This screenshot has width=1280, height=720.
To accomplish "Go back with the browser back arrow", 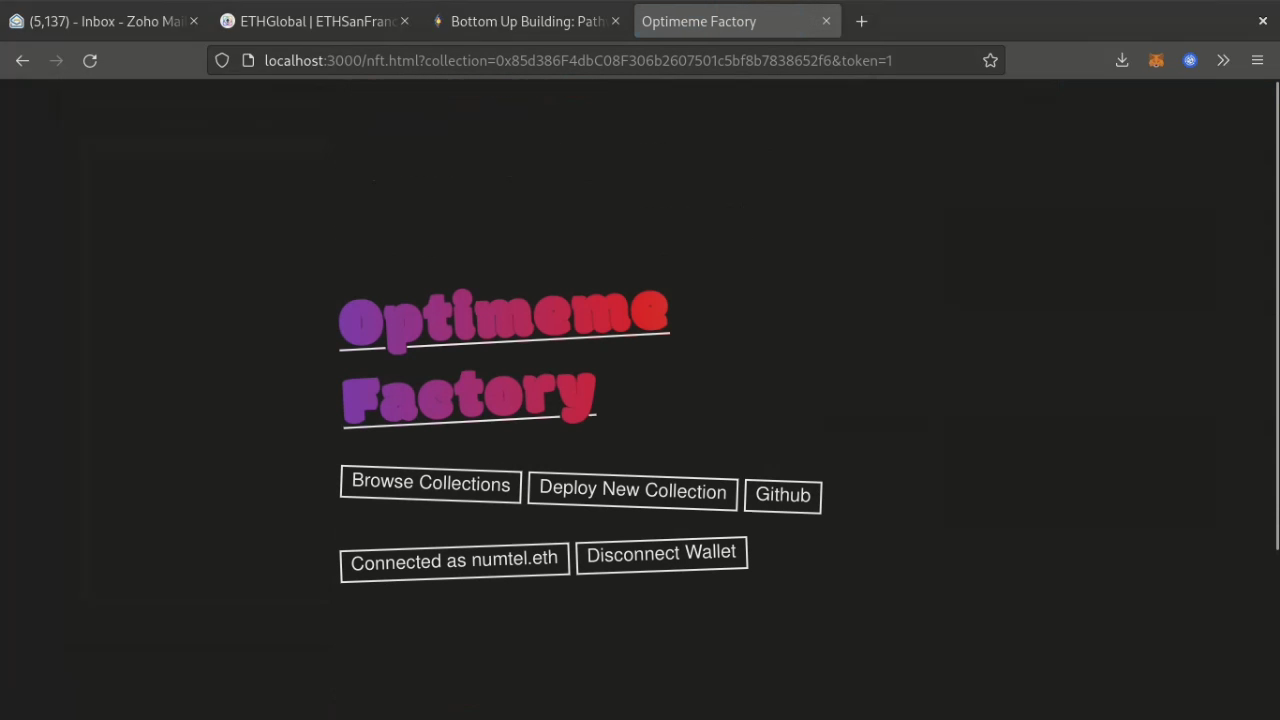I will (x=22, y=61).
